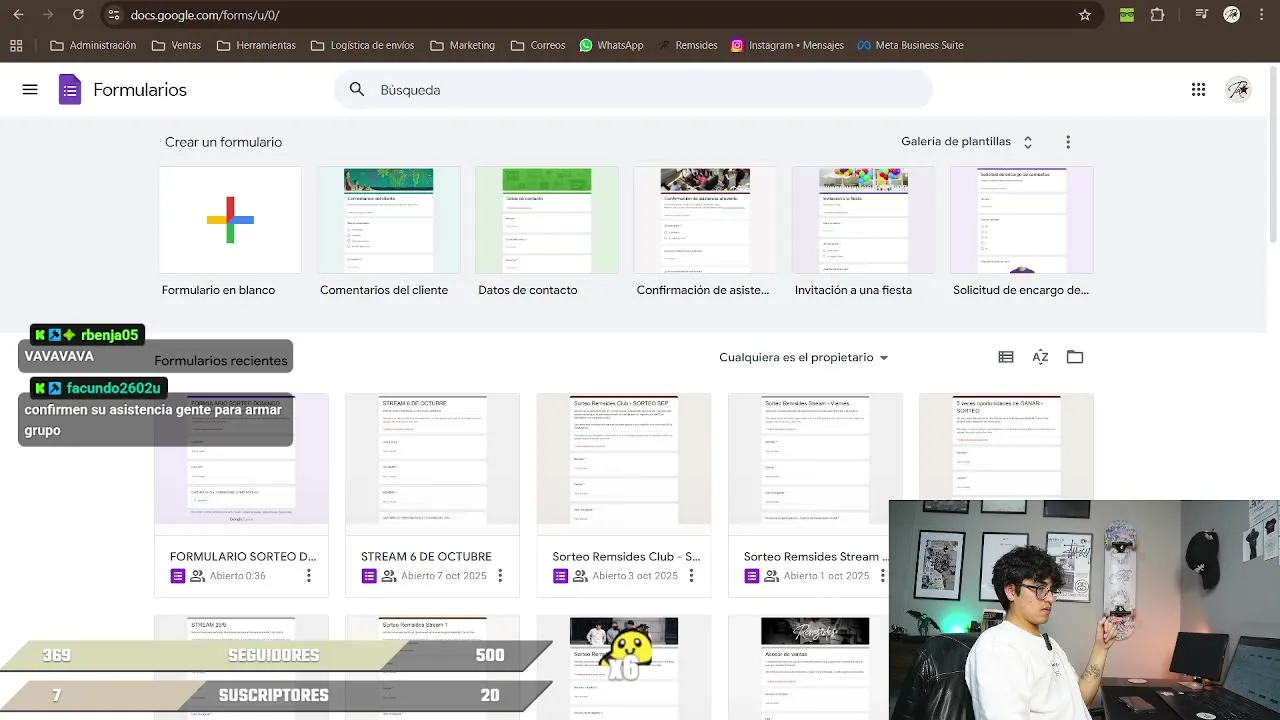Open the AZ sort options

coord(1040,357)
